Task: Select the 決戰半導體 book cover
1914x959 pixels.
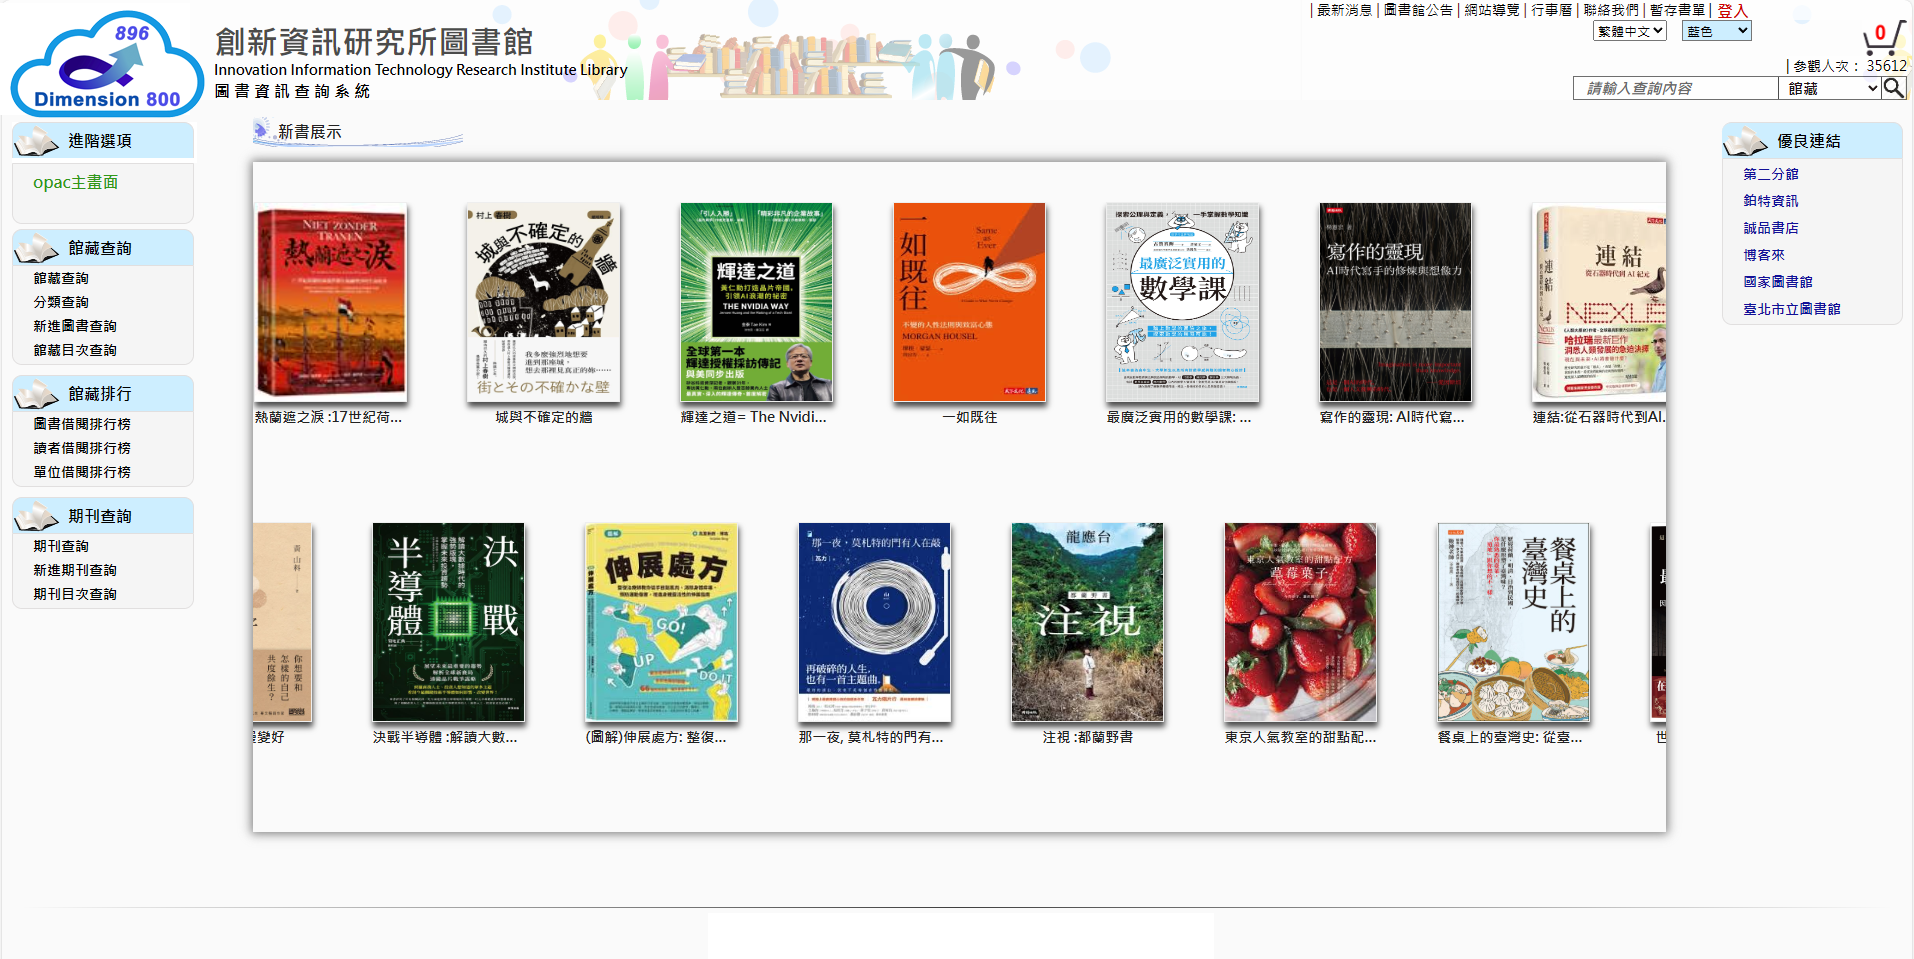Action: [448, 621]
